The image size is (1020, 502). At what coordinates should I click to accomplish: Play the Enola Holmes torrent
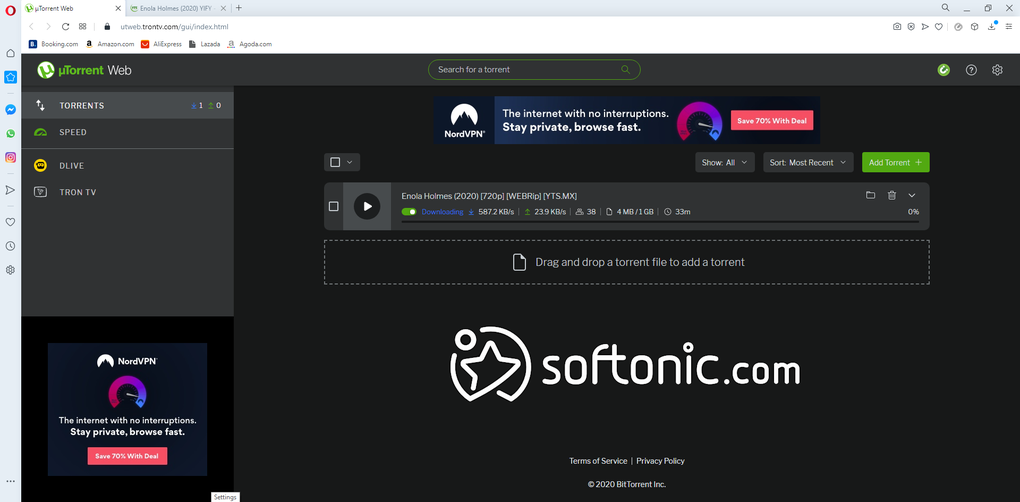(x=367, y=206)
